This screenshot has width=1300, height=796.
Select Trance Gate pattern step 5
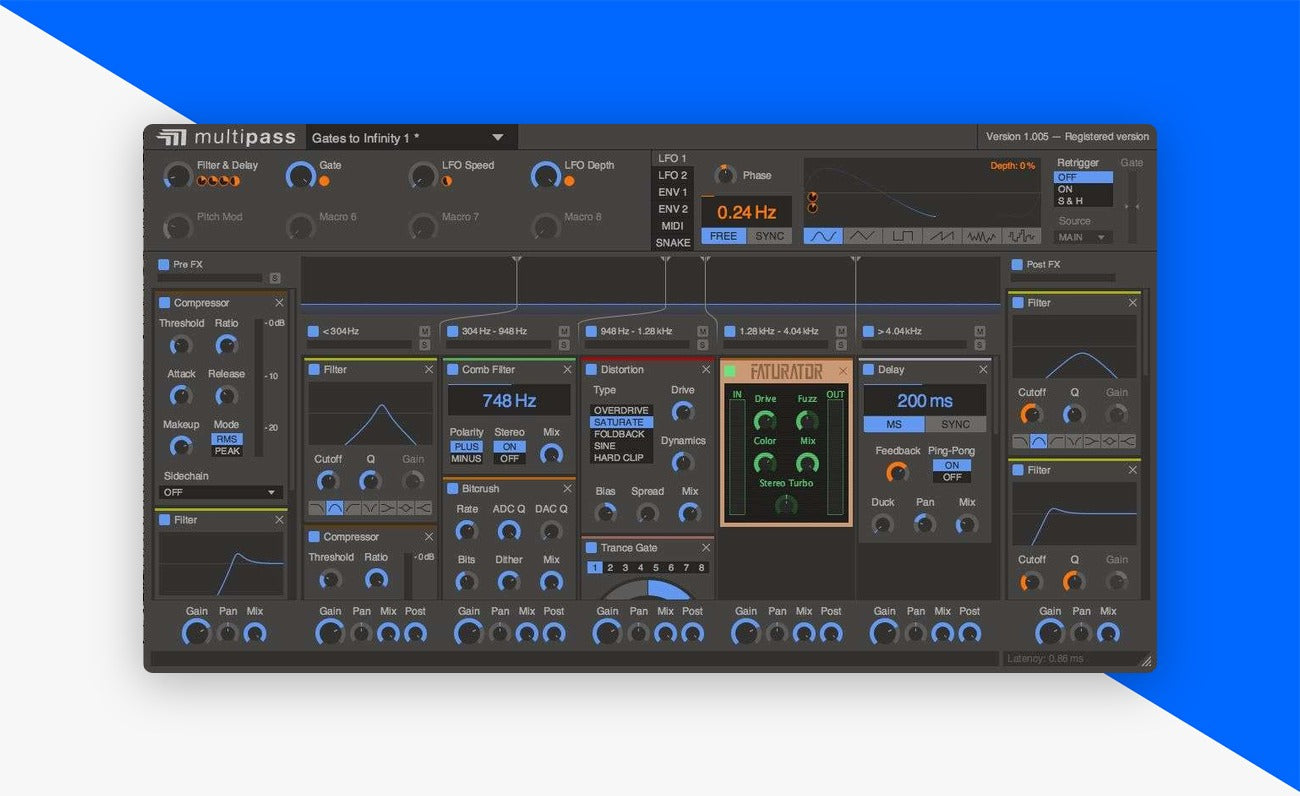coord(656,568)
